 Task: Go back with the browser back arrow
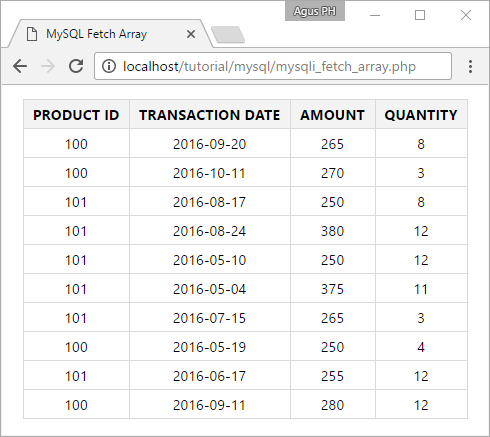coord(20,66)
